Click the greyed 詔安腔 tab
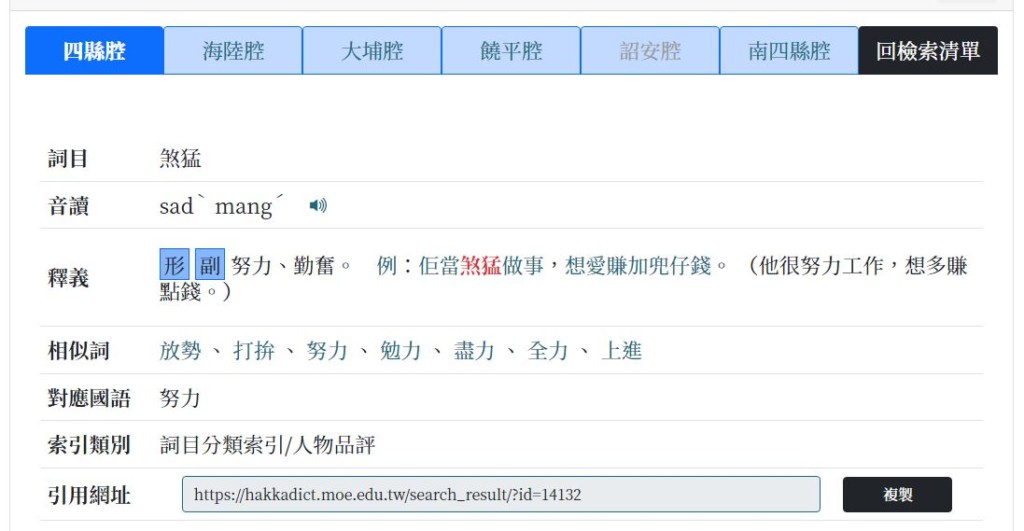Viewport: 1024px width, 531px height. pyautogui.click(x=650, y=51)
